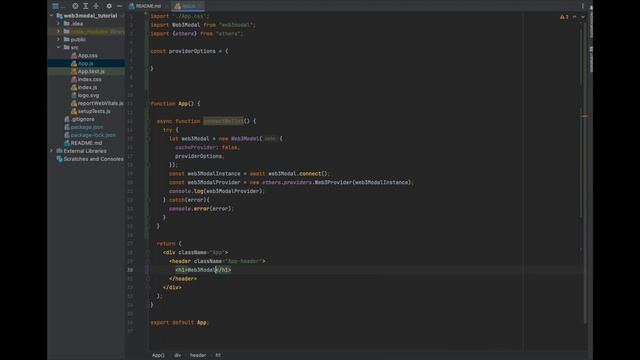Screen dimensions: 640x360
Task: Open index.css file
Action: click(x=89, y=79)
